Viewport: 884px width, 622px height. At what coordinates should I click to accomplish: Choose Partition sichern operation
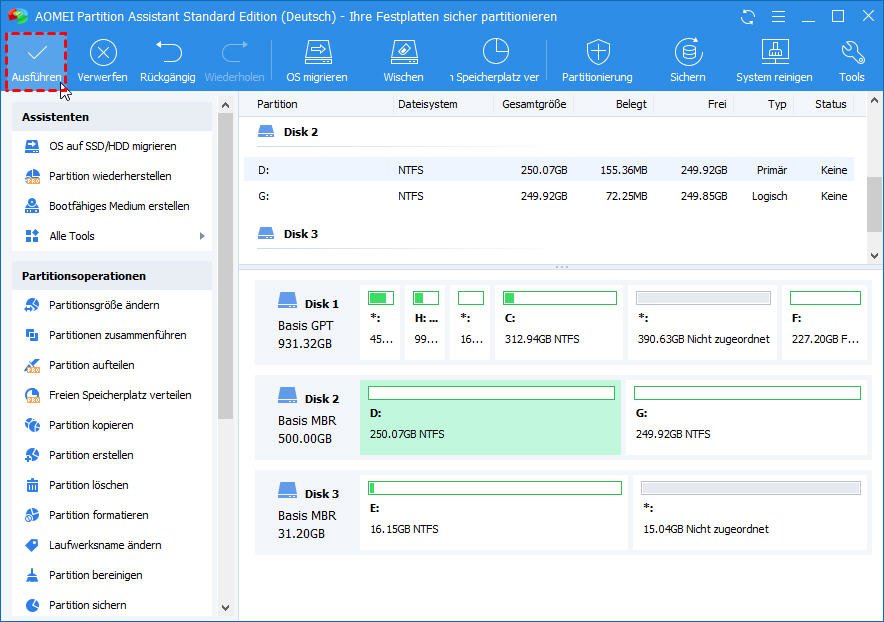coord(112,605)
